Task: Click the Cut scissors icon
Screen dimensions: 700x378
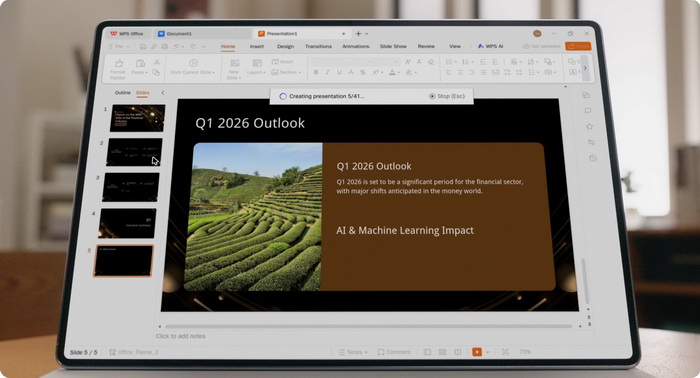Action: tap(157, 62)
